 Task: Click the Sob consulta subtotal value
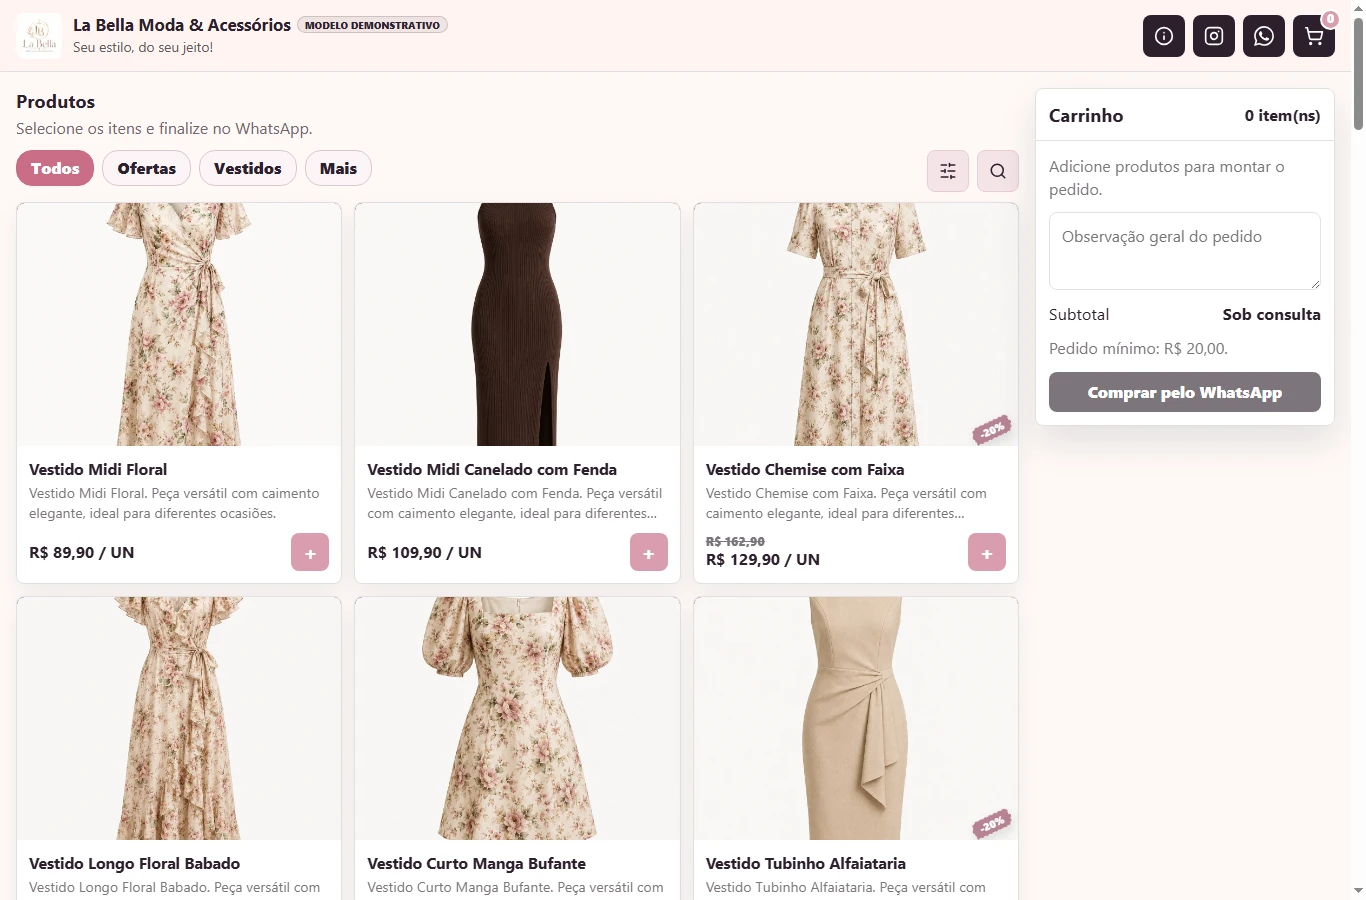coord(1271,314)
